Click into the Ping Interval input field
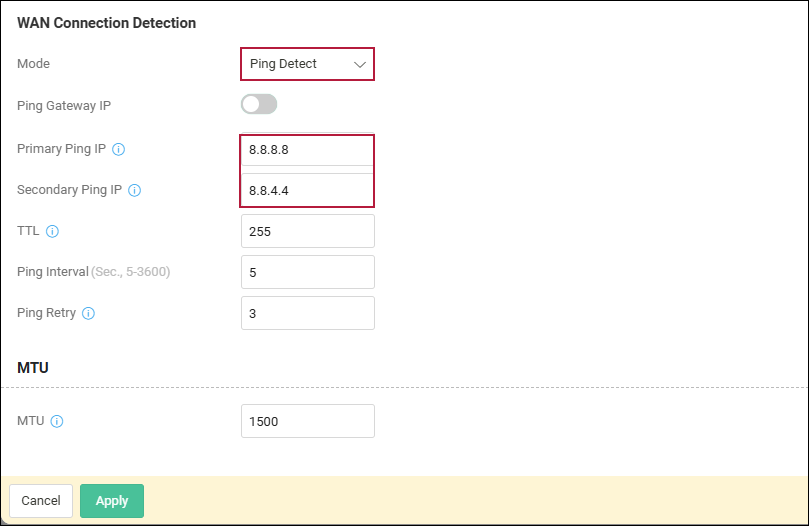809x526 pixels. coord(308,272)
